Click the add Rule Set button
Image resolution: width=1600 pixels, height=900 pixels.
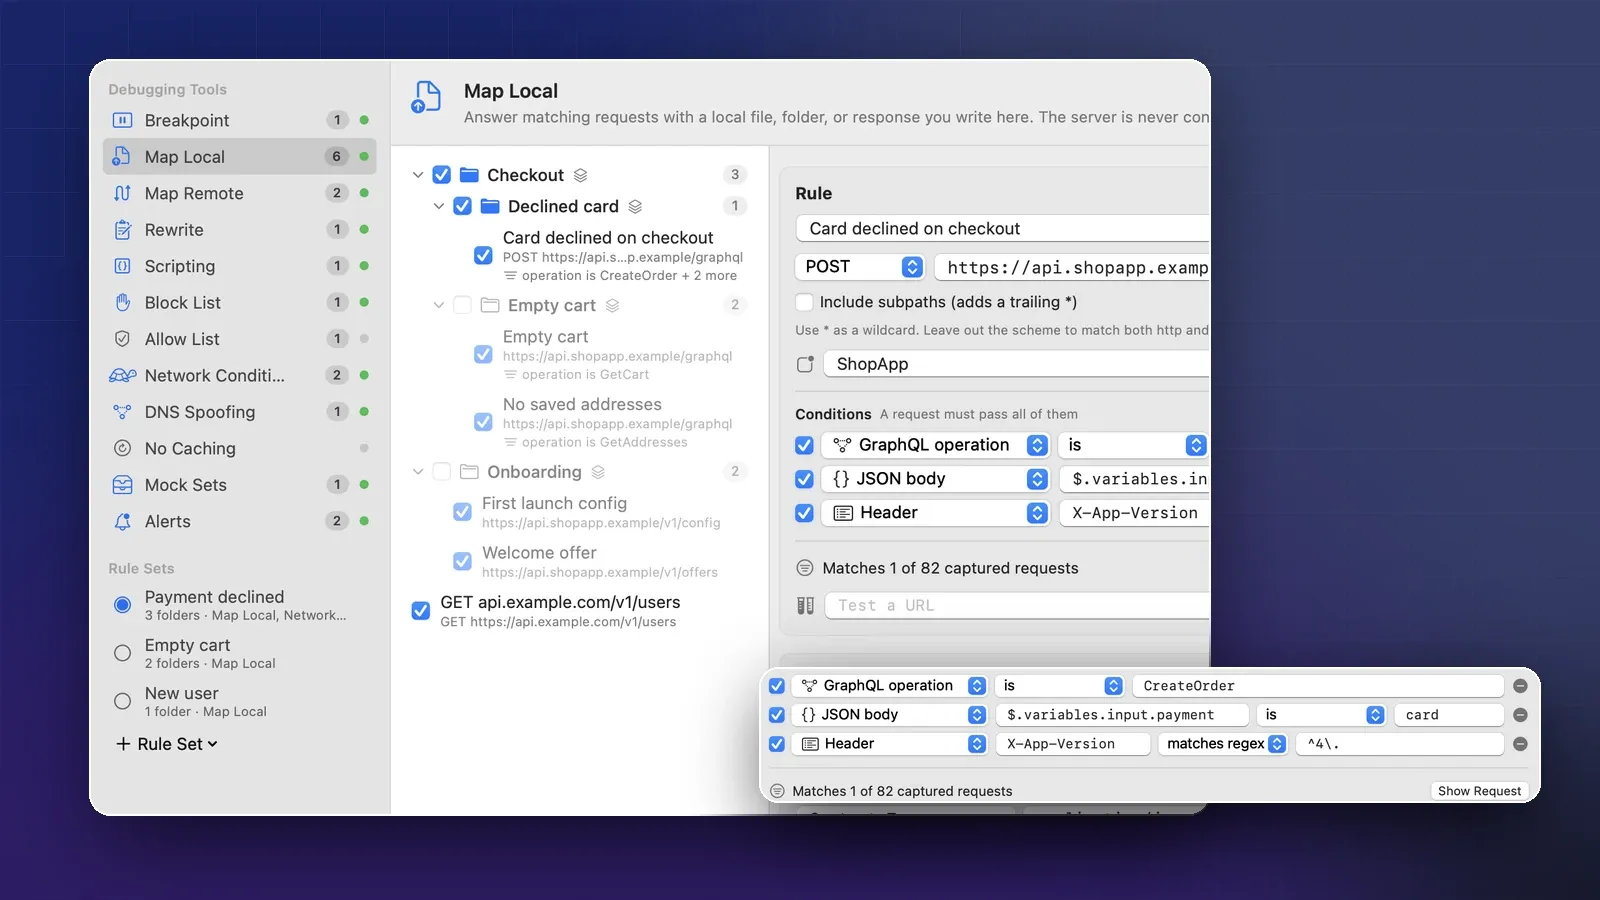tap(166, 744)
